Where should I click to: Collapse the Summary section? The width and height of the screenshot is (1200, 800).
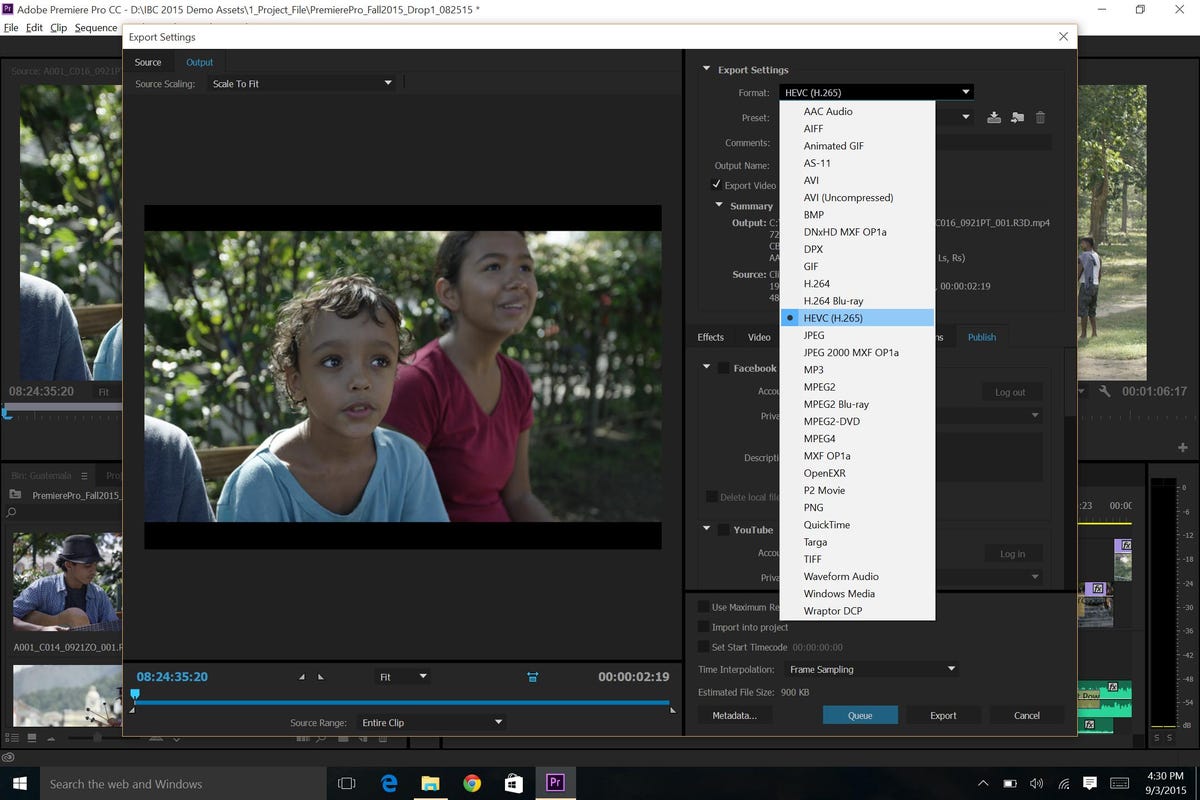719,205
